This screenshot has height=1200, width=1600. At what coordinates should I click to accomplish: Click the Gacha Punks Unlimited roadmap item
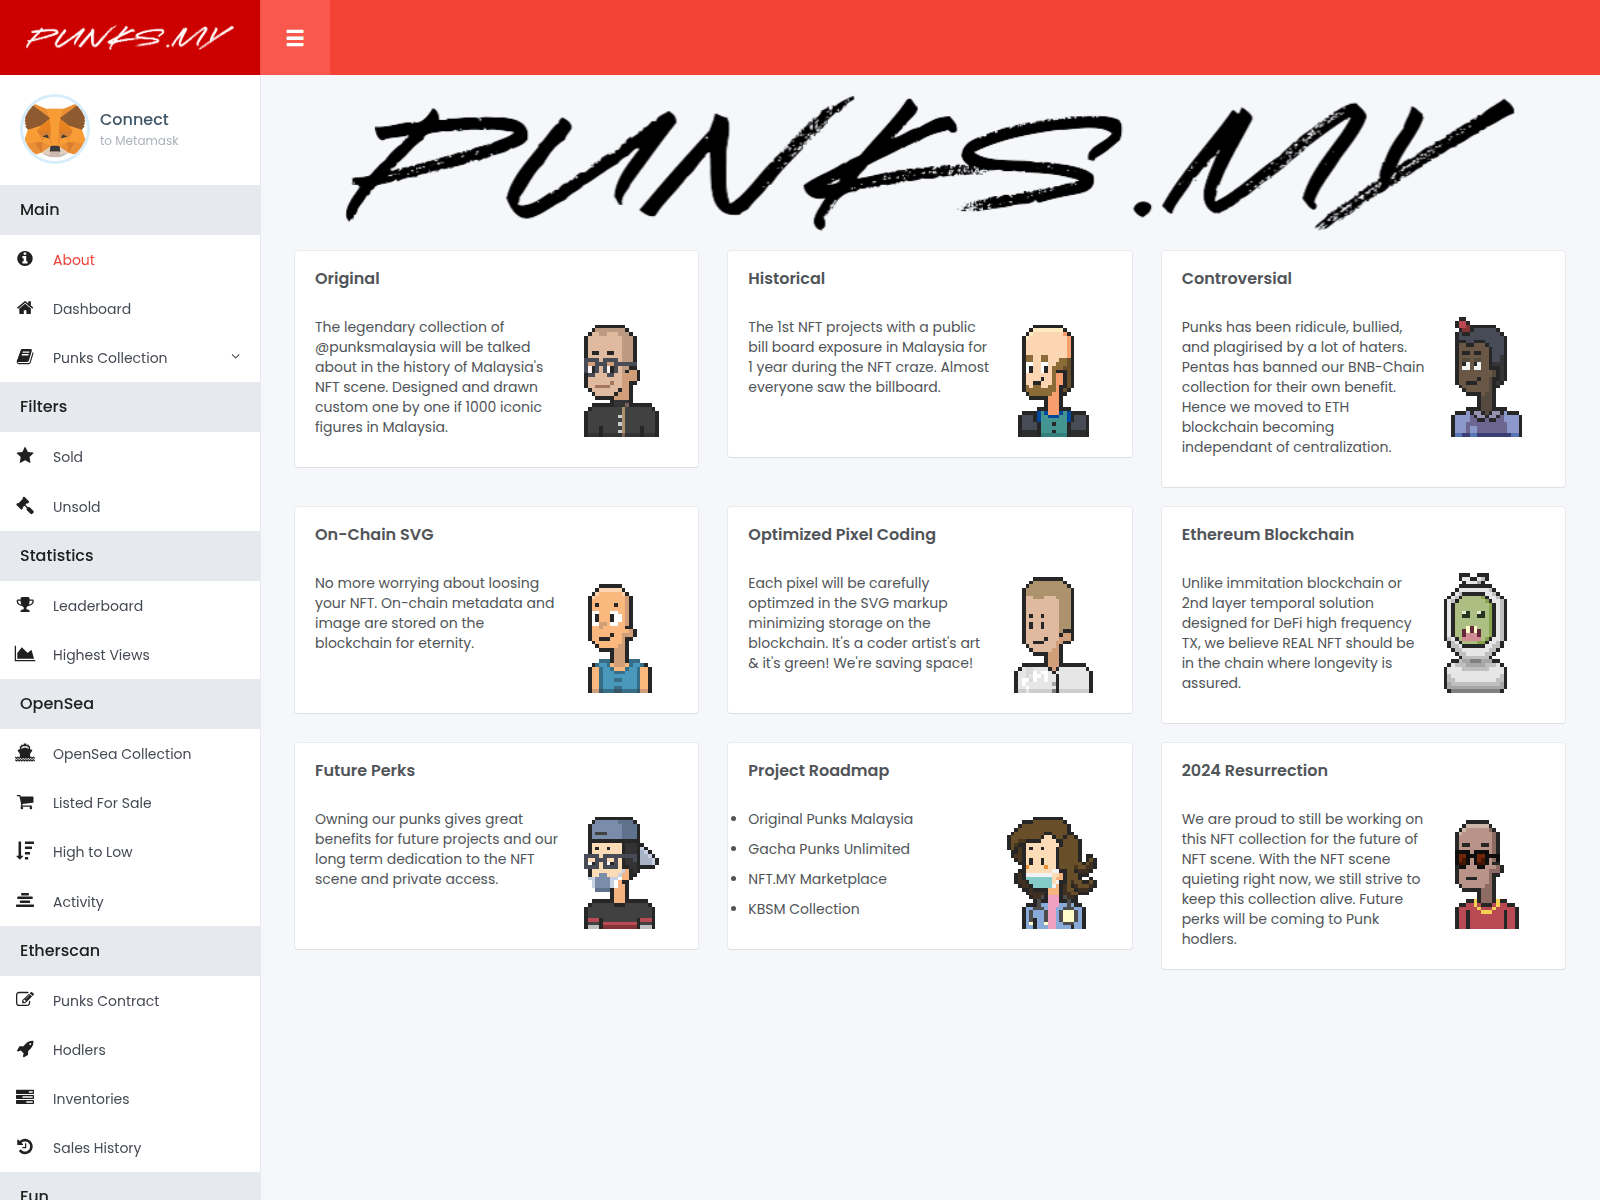pyautogui.click(x=829, y=849)
